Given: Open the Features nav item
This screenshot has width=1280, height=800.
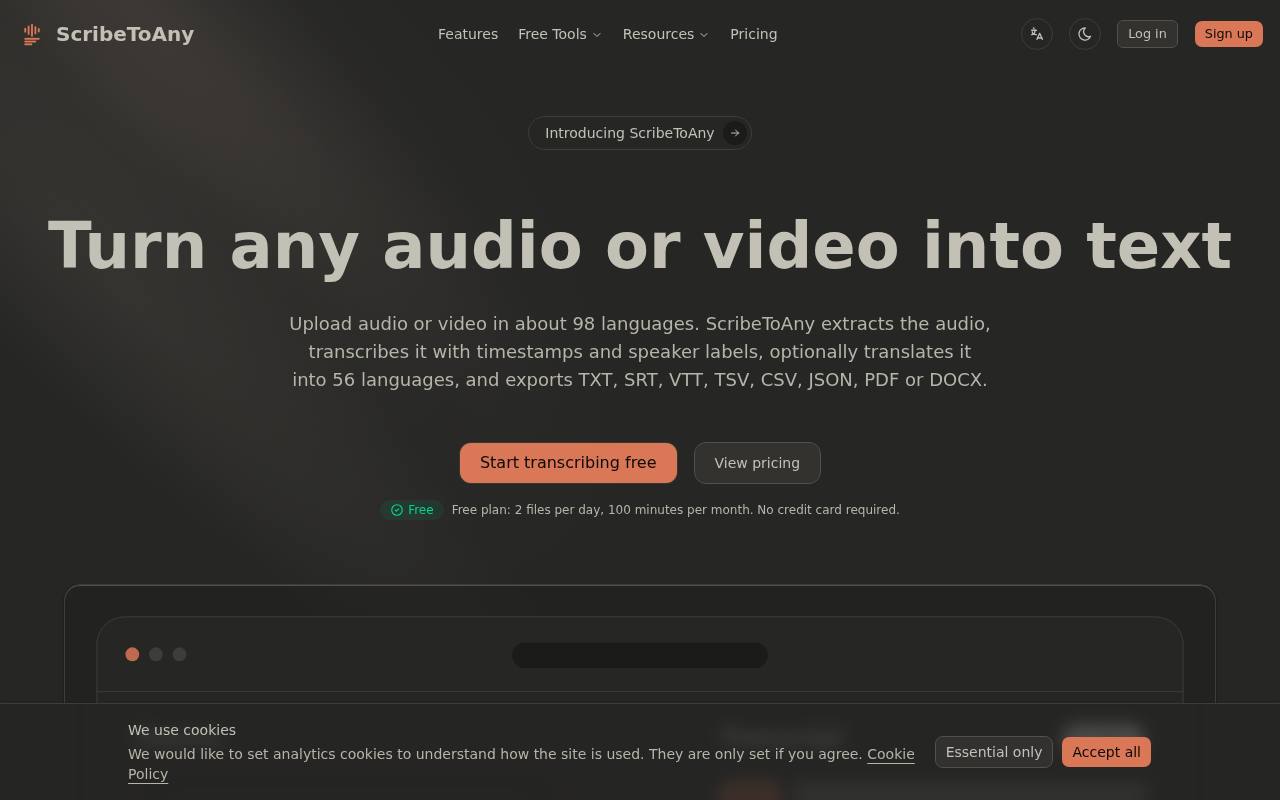Looking at the screenshot, I should click(468, 34).
